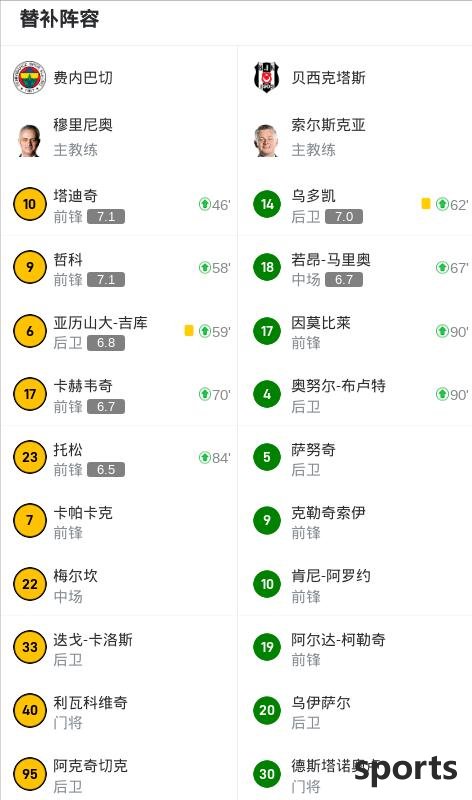Tap the substitution arrow at 46' for 塔迪奇
The image size is (472, 800).
[205, 205]
